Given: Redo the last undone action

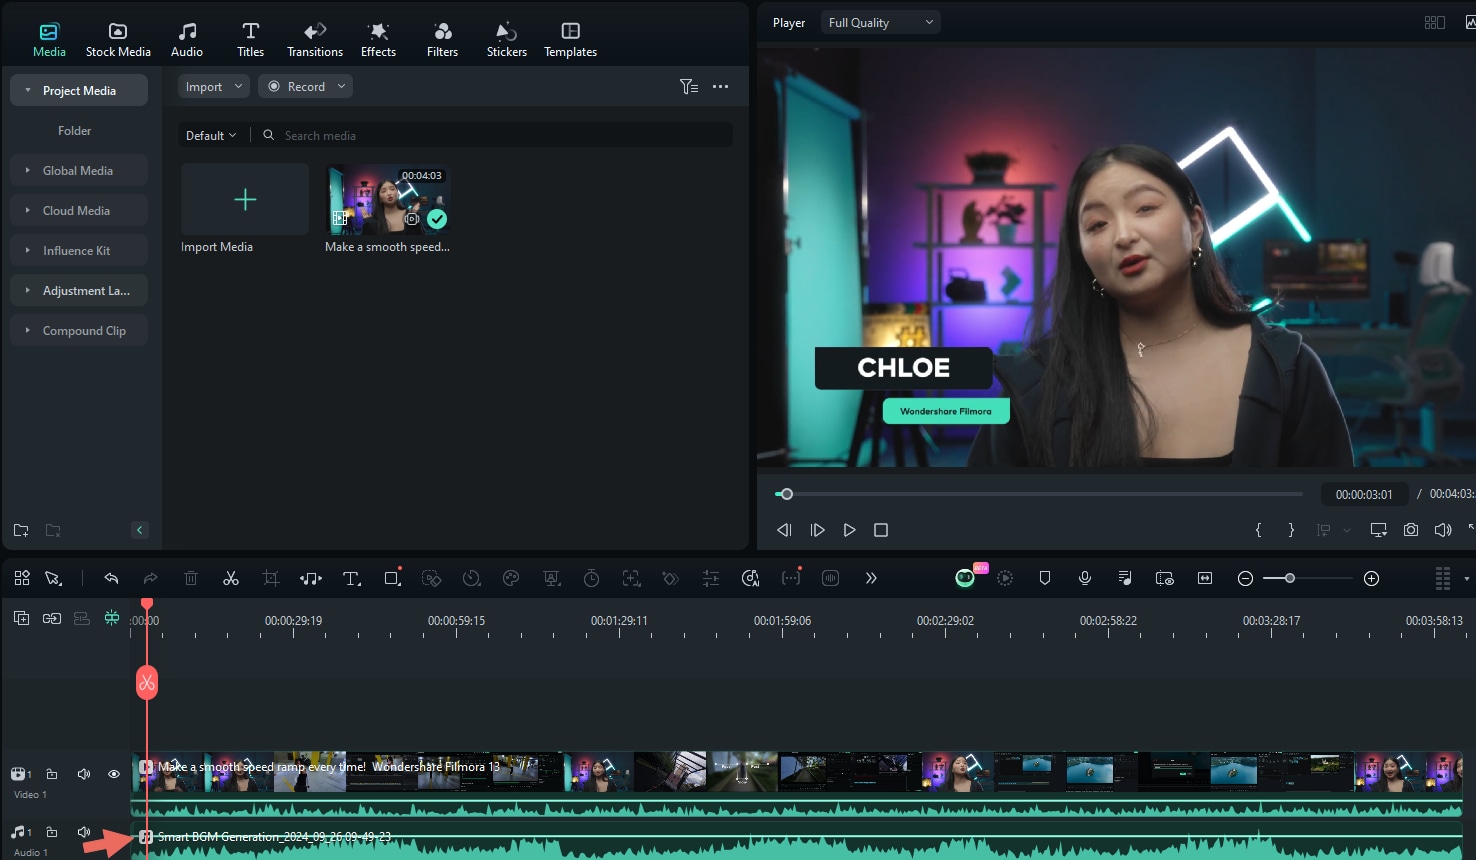Looking at the screenshot, I should 150,578.
